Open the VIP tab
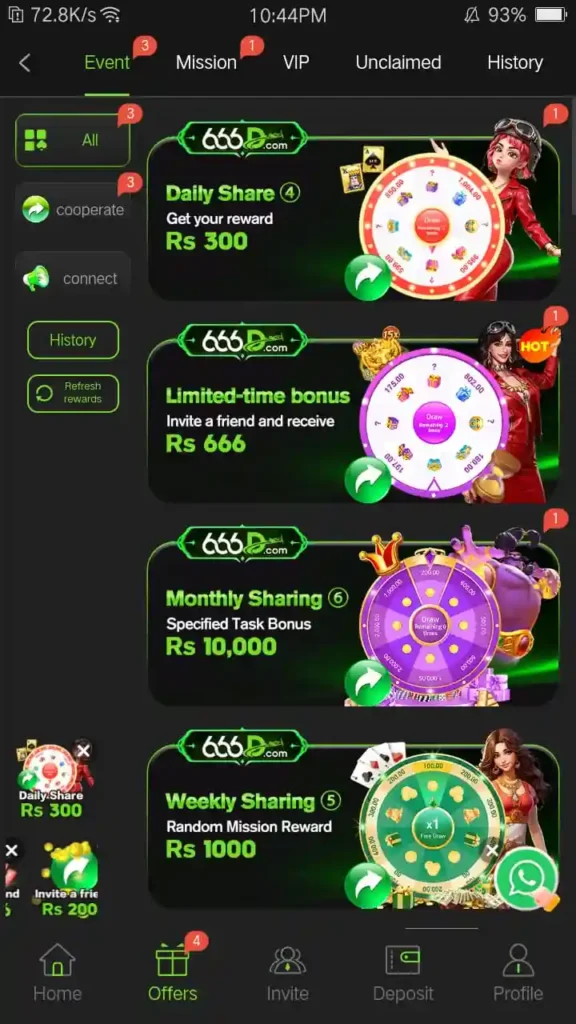This screenshot has width=576, height=1024. pyautogui.click(x=296, y=63)
